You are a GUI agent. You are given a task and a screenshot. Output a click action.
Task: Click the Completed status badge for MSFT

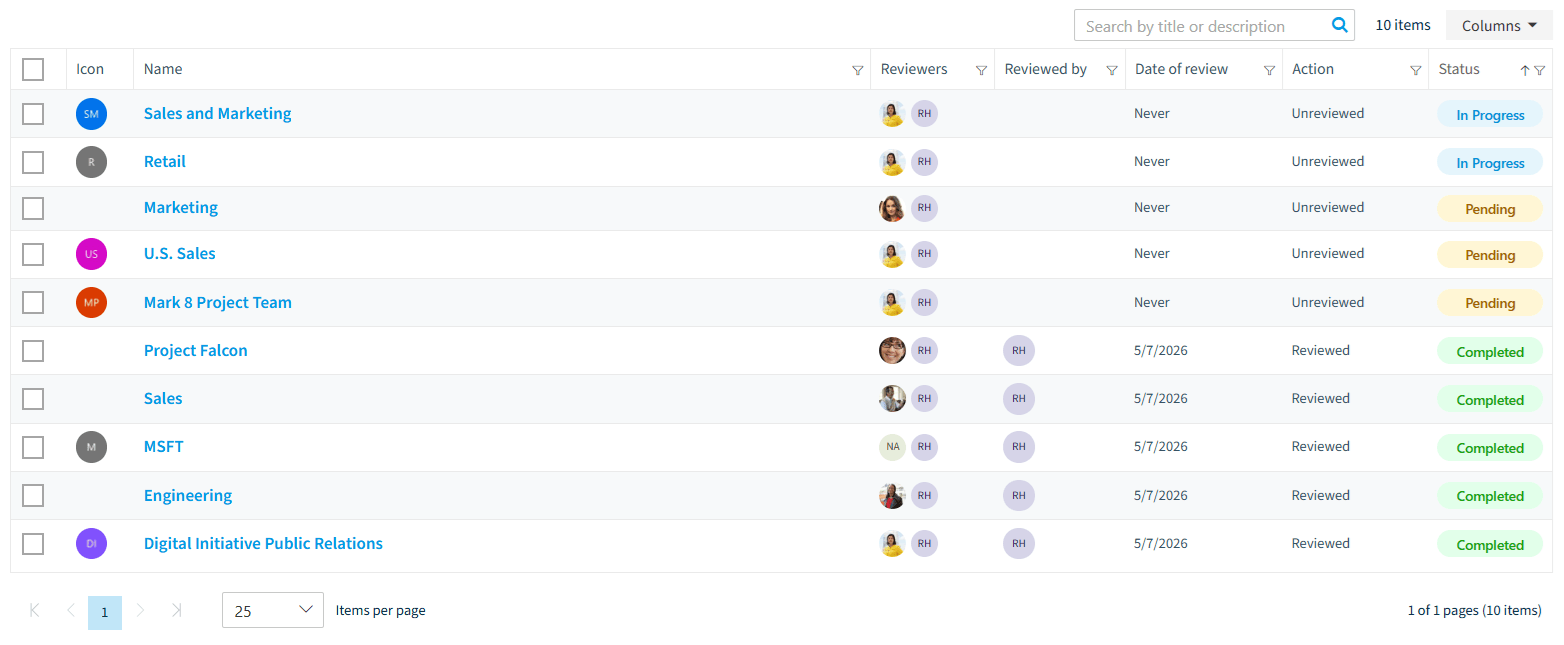coord(1490,448)
